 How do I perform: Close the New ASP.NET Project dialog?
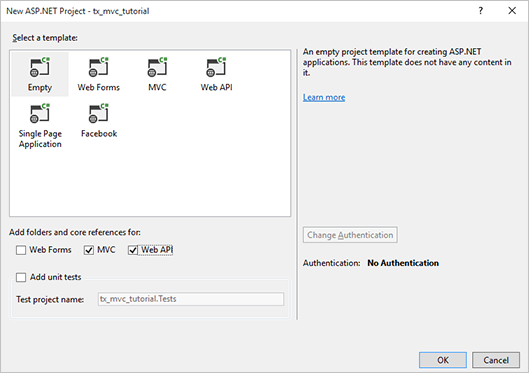pos(512,11)
